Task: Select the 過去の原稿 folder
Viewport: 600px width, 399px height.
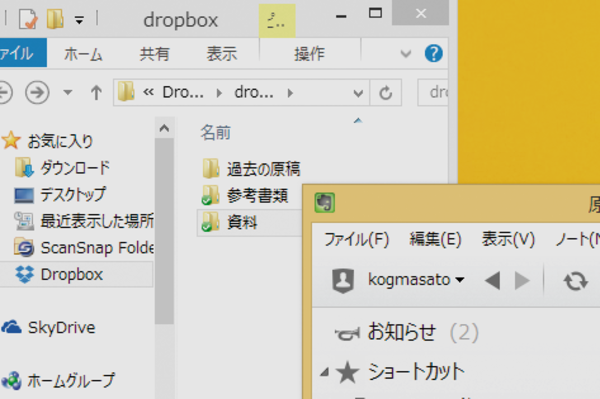Action: tap(264, 169)
